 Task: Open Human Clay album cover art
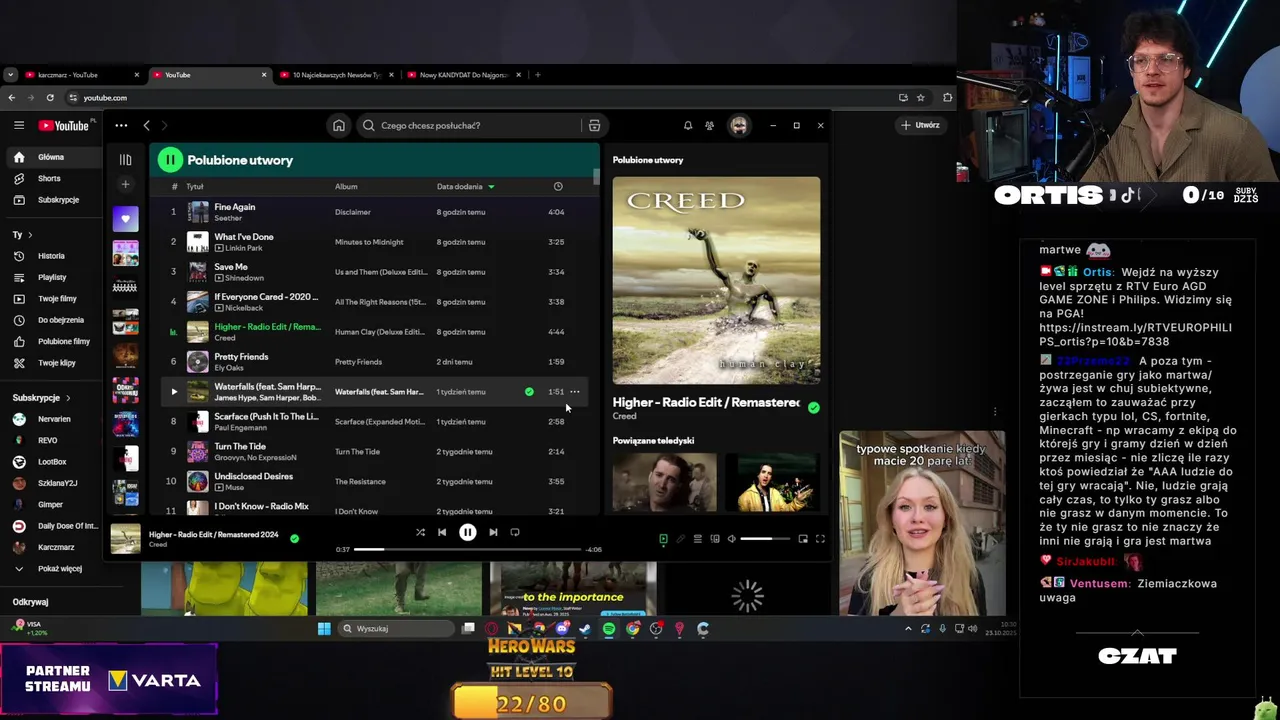click(x=716, y=280)
